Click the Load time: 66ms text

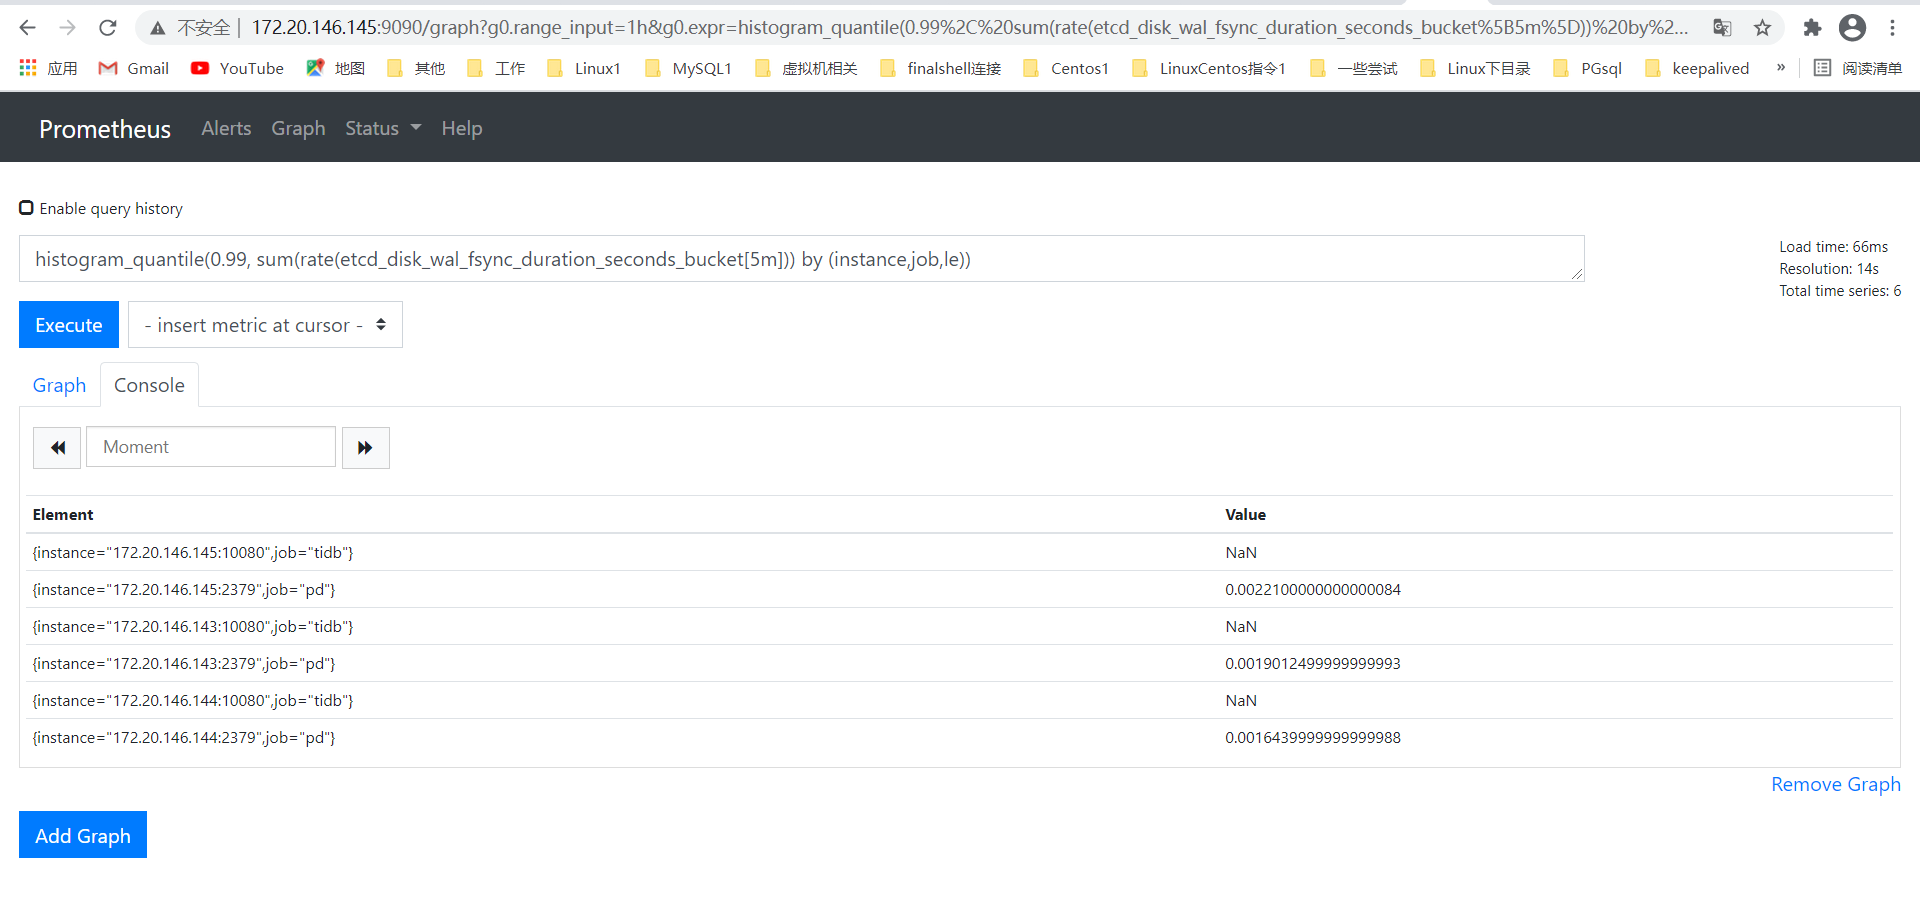click(x=1833, y=246)
